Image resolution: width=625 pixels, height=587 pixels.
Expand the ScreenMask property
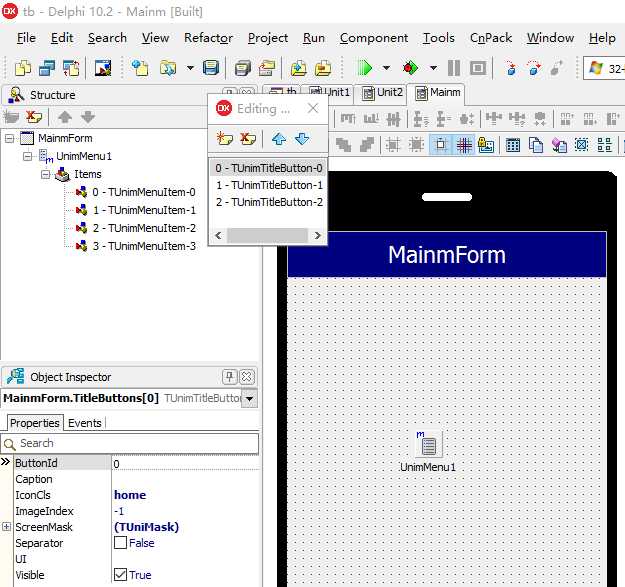point(6,527)
